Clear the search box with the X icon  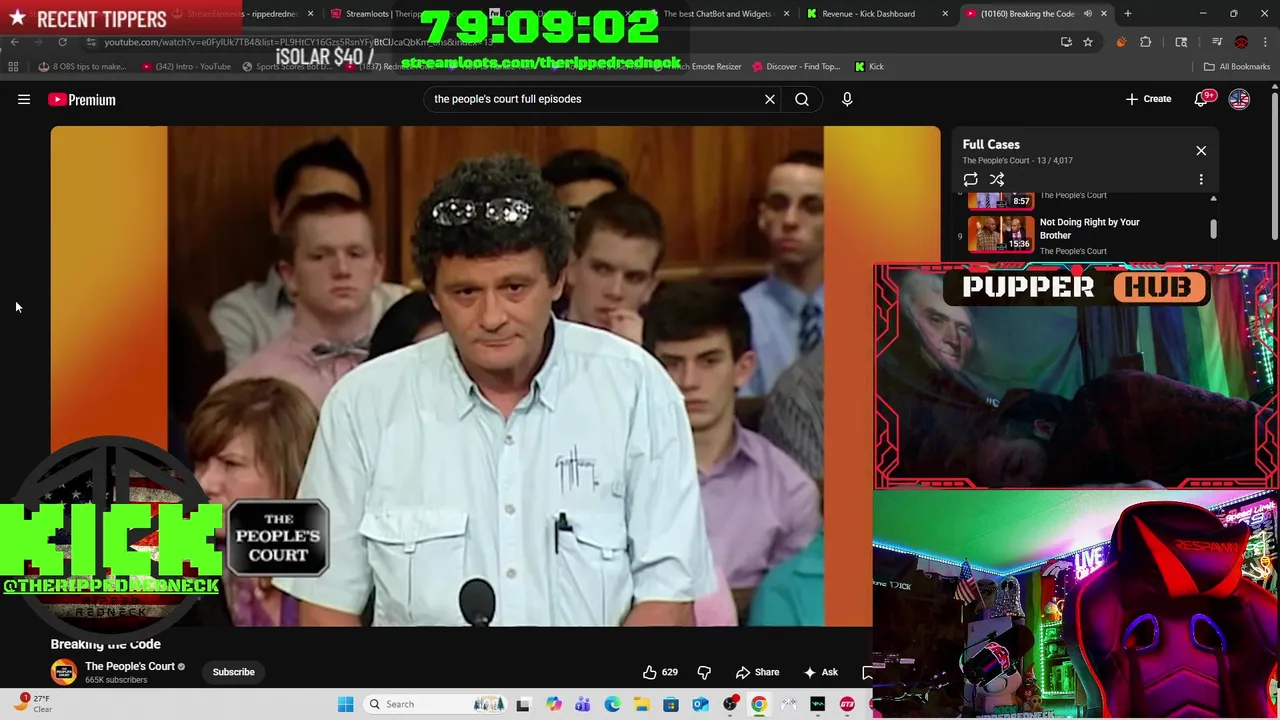pos(770,99)
